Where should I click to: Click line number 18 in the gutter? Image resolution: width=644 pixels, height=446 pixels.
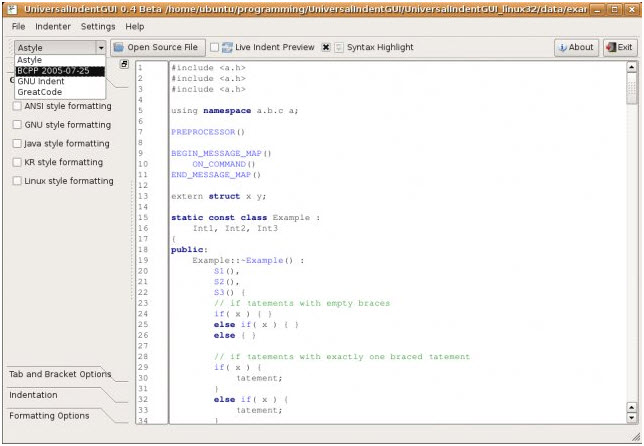(x=143, y=250)
